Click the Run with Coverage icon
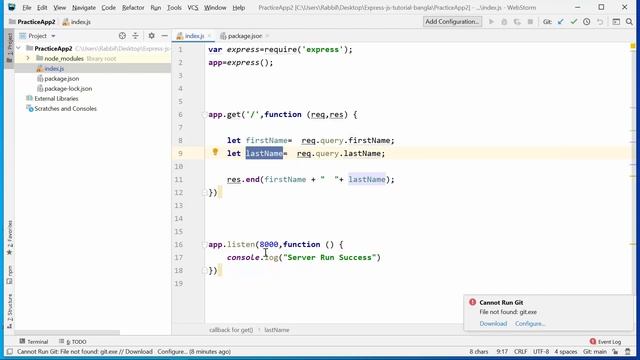 pyautogui.click(x=517, y=22)
